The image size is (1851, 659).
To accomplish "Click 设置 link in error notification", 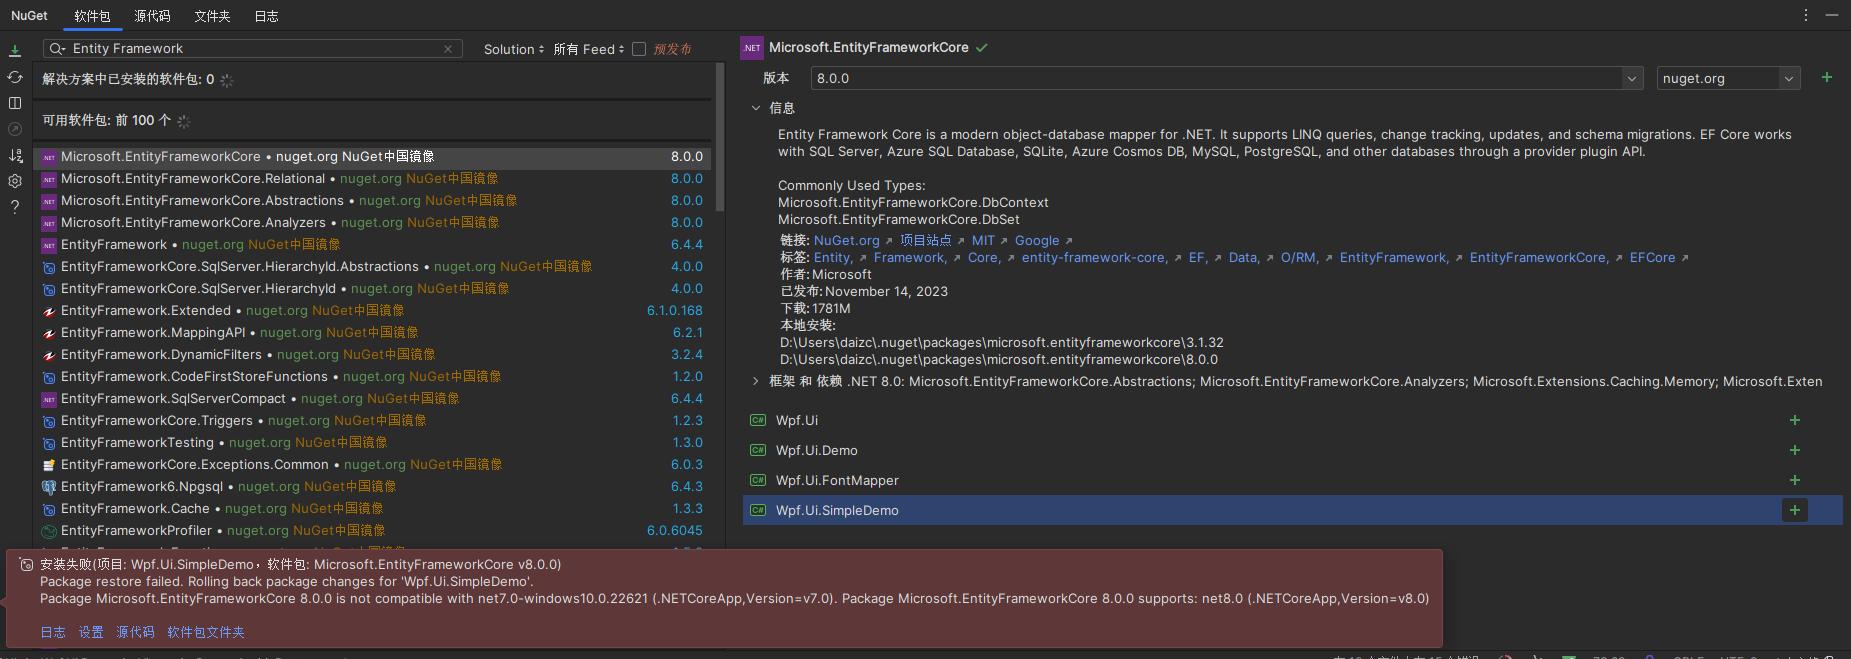I will point(91,632).
